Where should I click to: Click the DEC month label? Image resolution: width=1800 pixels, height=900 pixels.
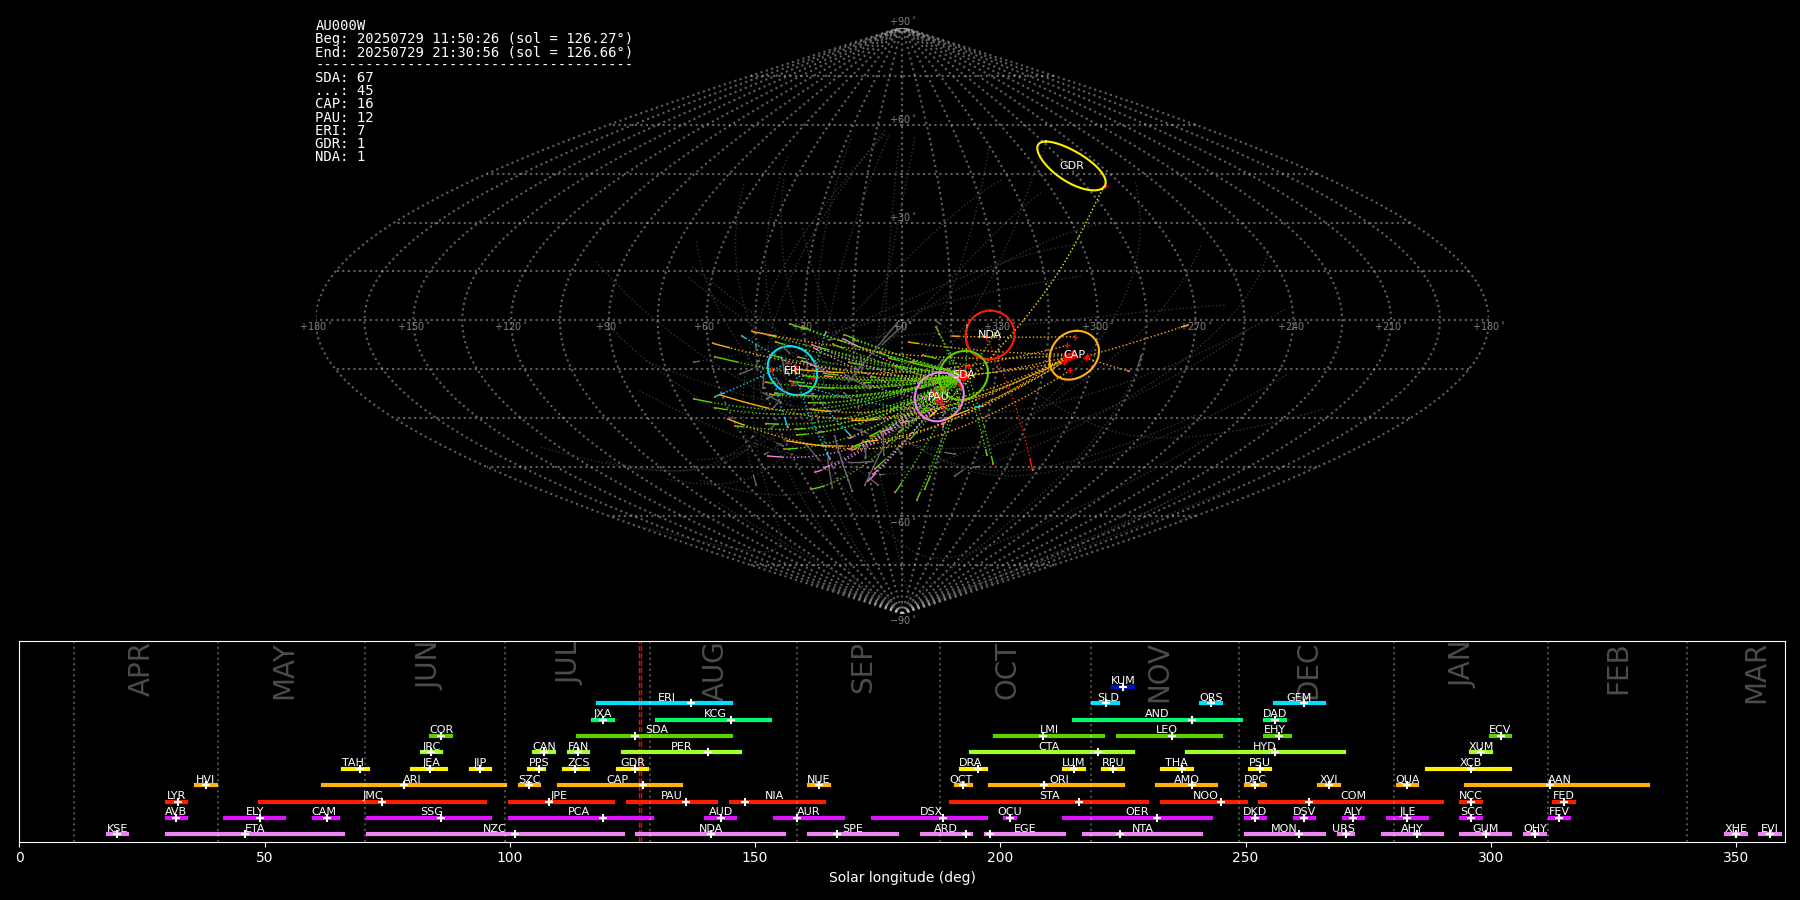(1308, 672)
